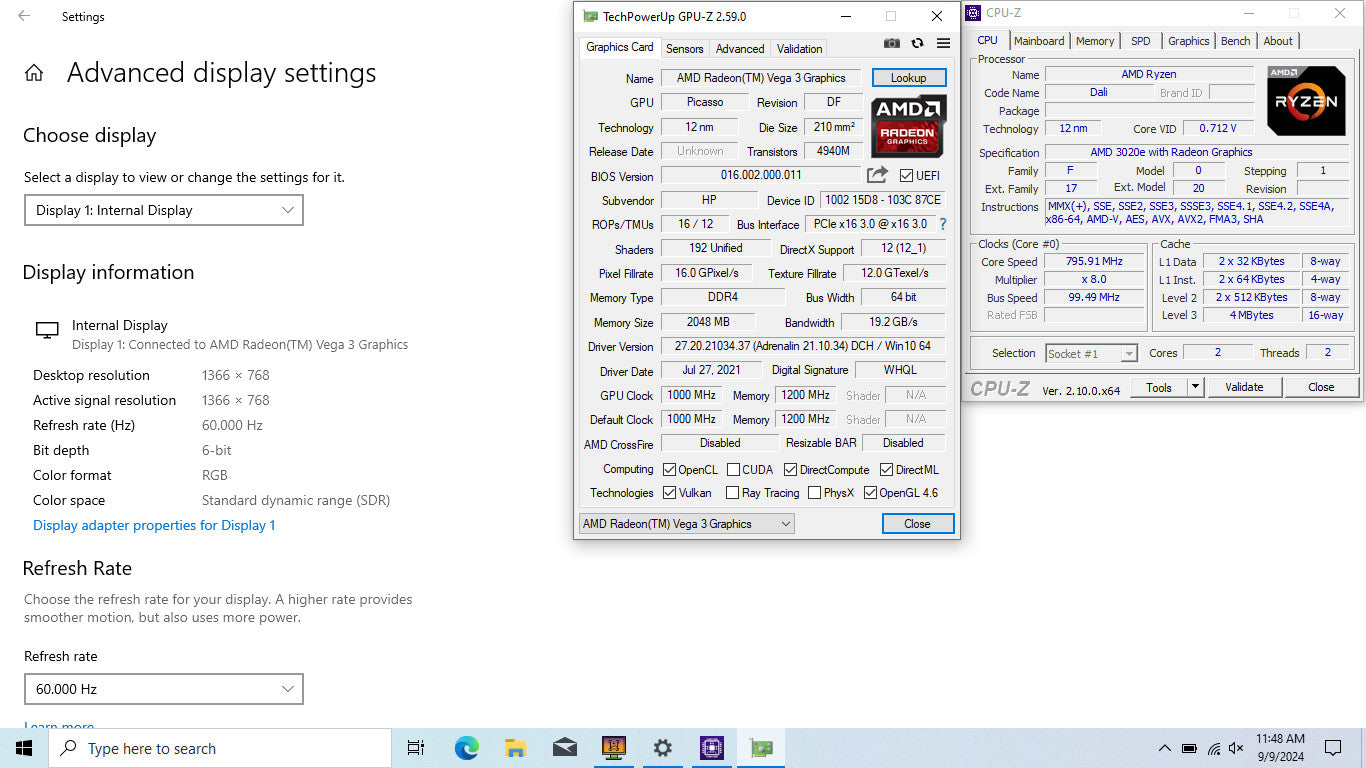Click the Lookup button in GPU-Z

pyautogui.click(x=909, y=77)
